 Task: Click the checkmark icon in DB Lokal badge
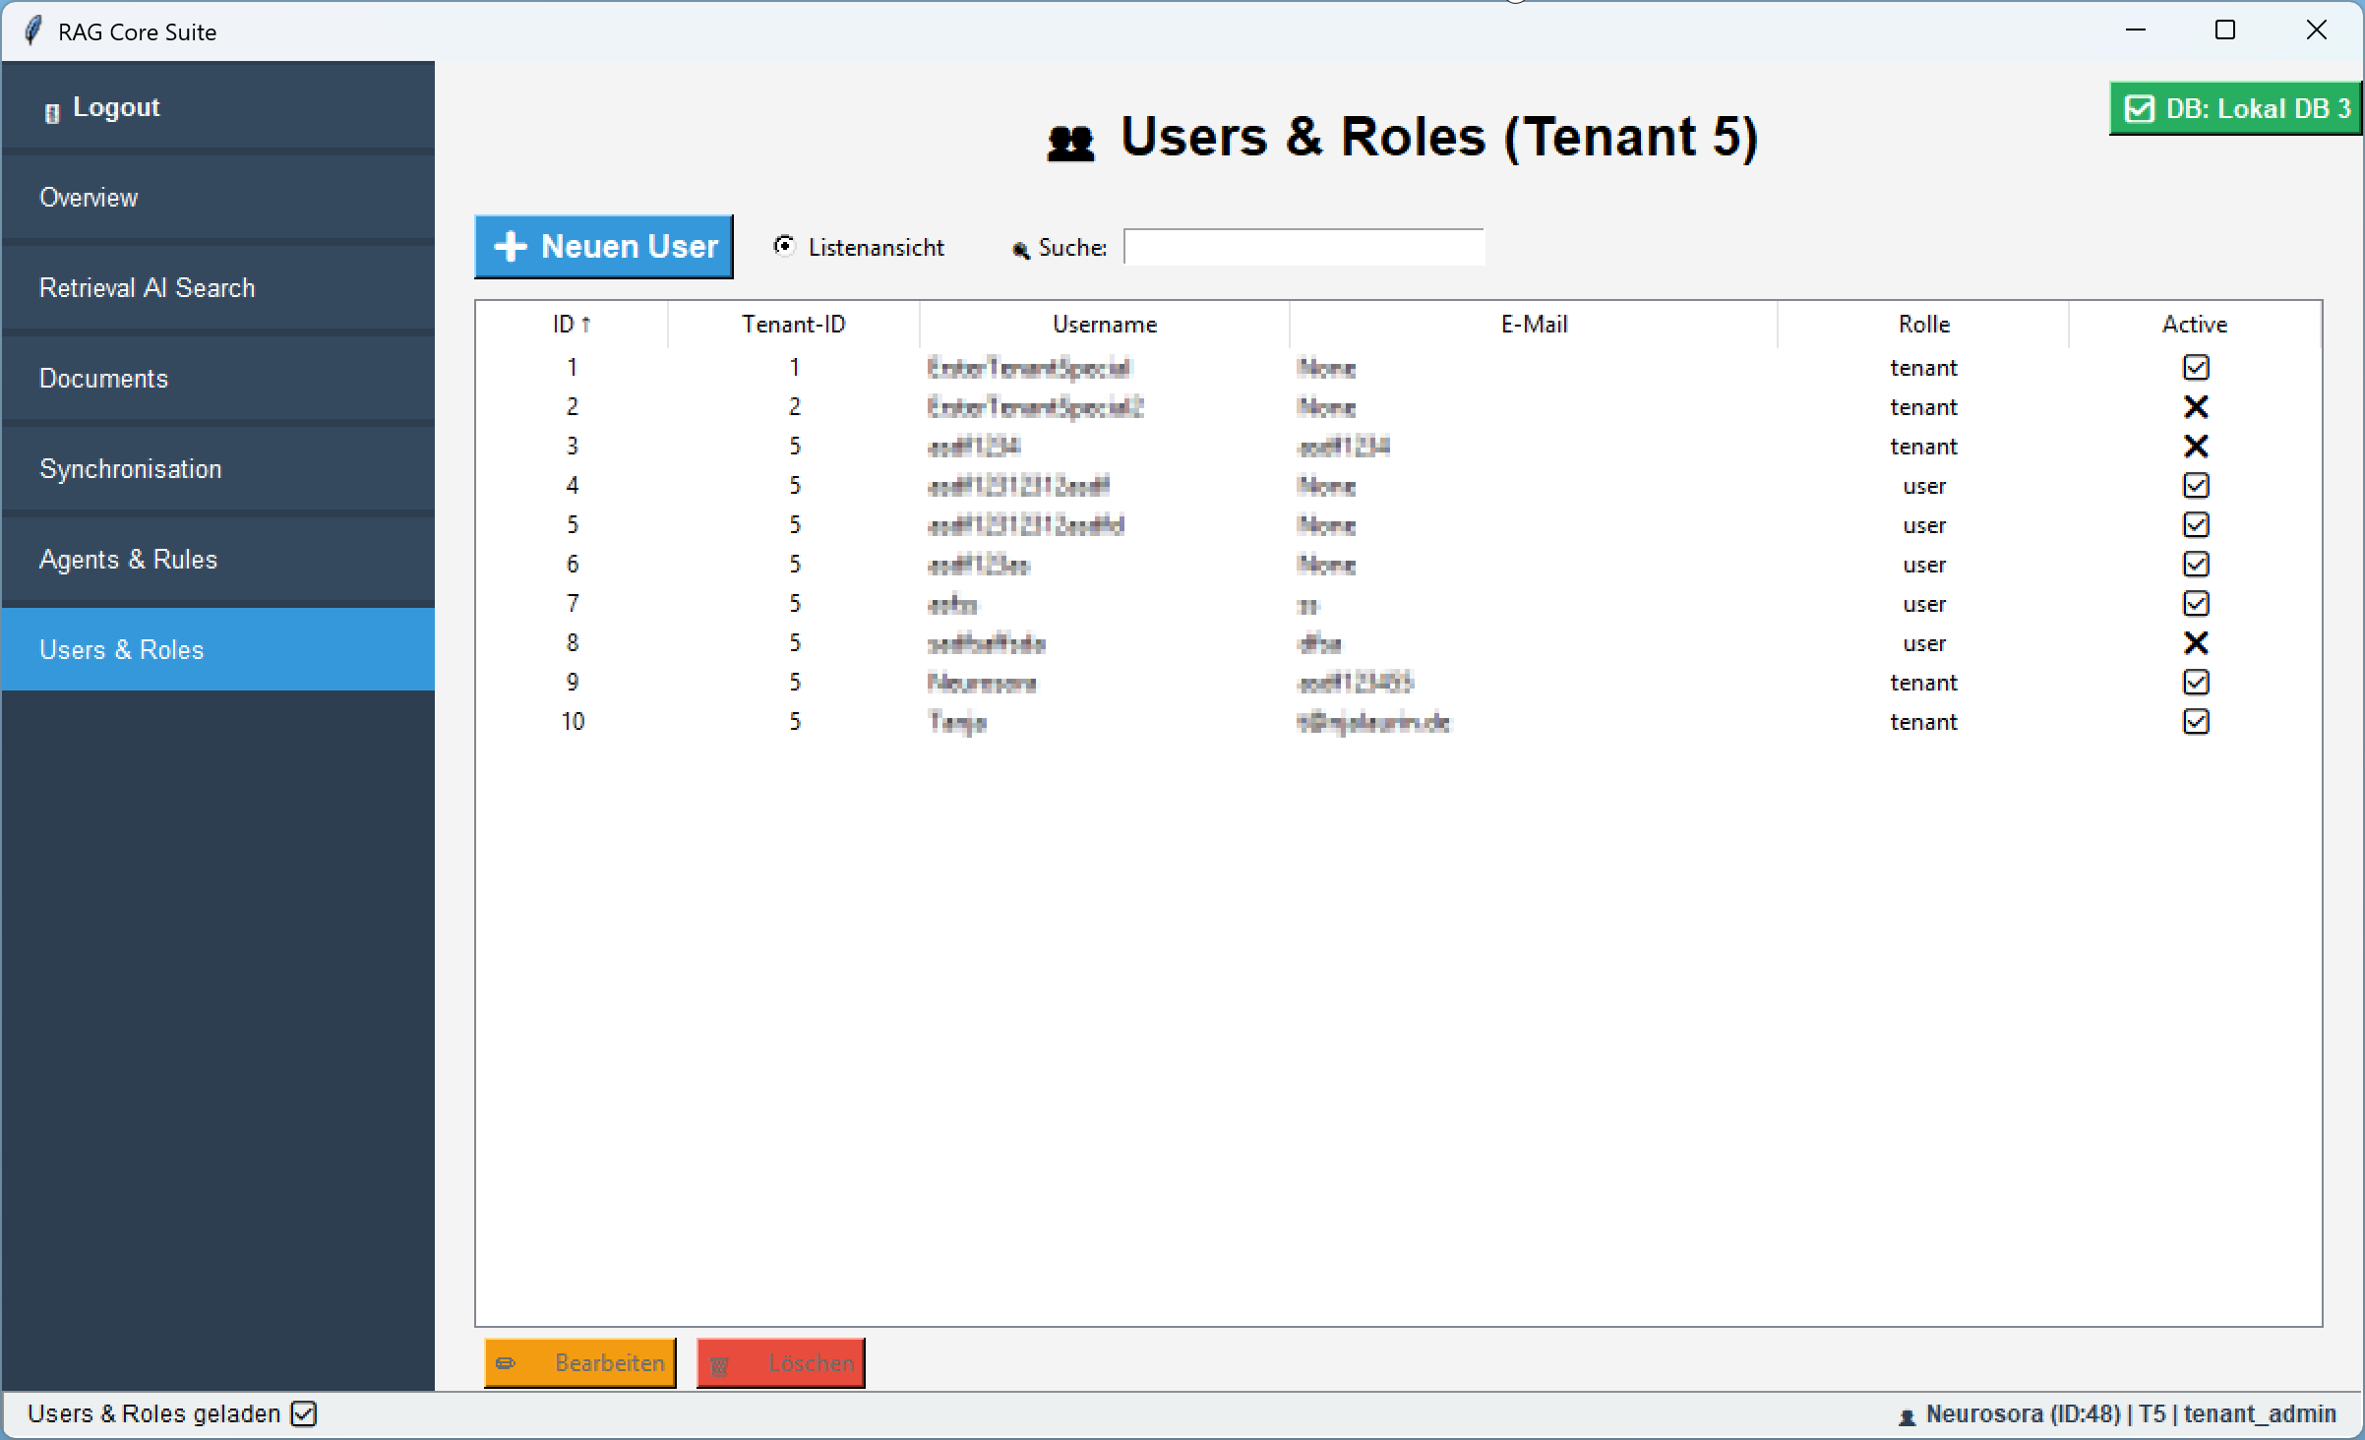pyautogui.click(x=2139, y=108)
